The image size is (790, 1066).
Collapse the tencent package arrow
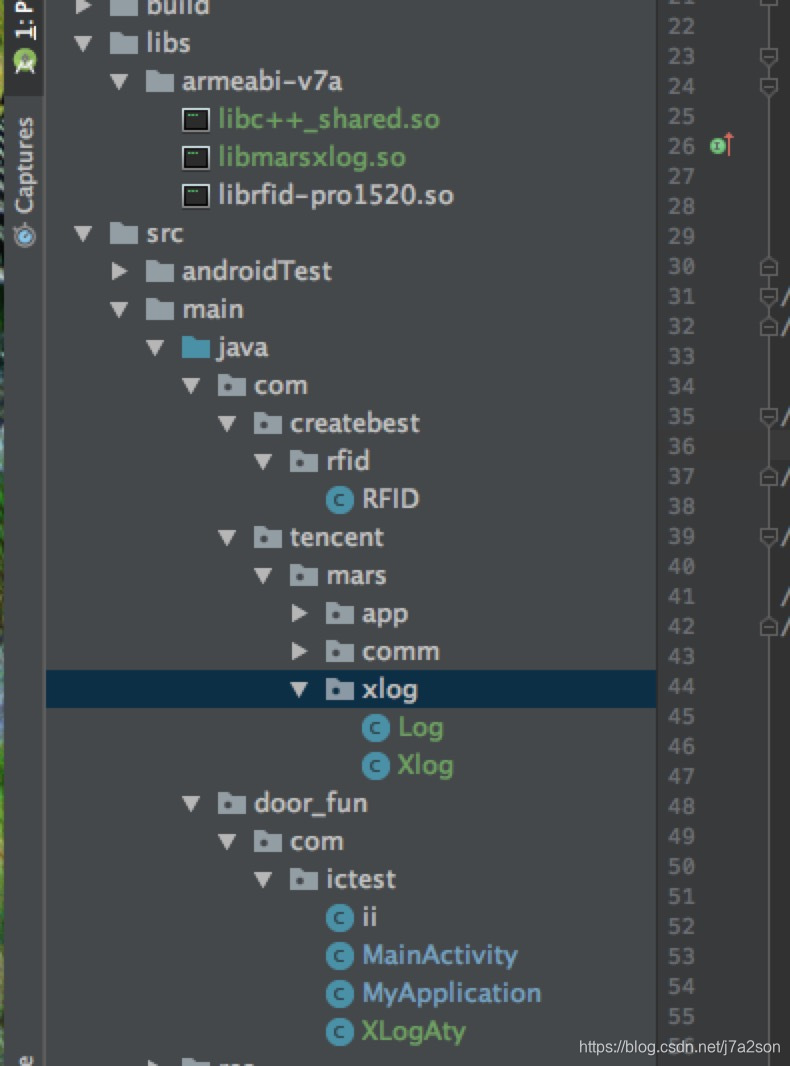pyautogui.click(x=227, y=538)
